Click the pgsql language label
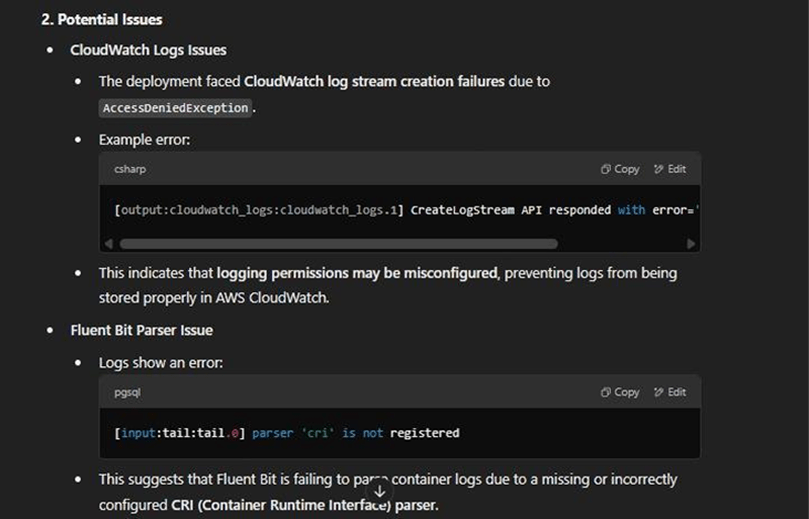Screen dimensions: 809x519 pyautogui.click(x=127, y=393)
